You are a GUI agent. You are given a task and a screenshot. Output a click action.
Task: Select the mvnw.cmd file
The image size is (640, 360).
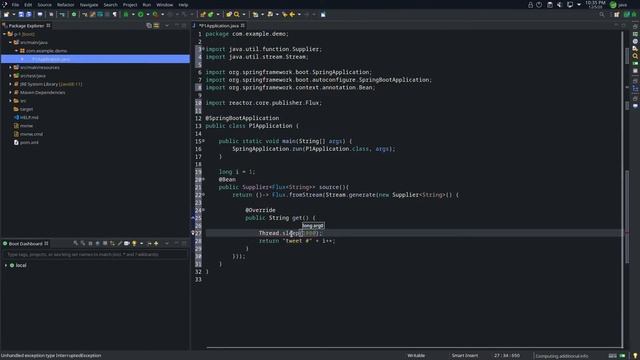pyautogui.click(x=31, y=134)
